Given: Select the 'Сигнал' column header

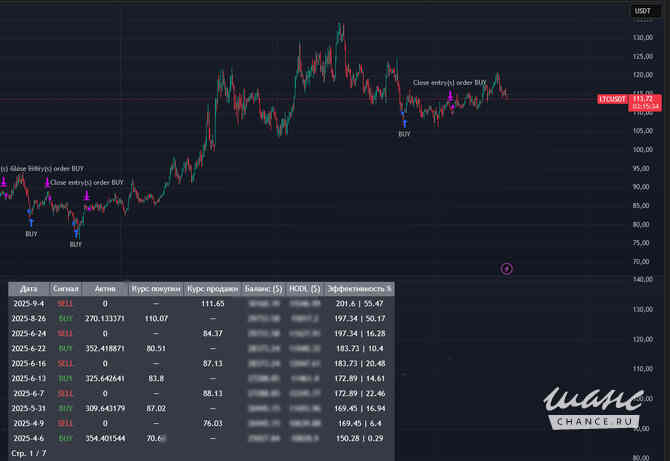Looking at the screenshot, I should (x=66, y=288).
